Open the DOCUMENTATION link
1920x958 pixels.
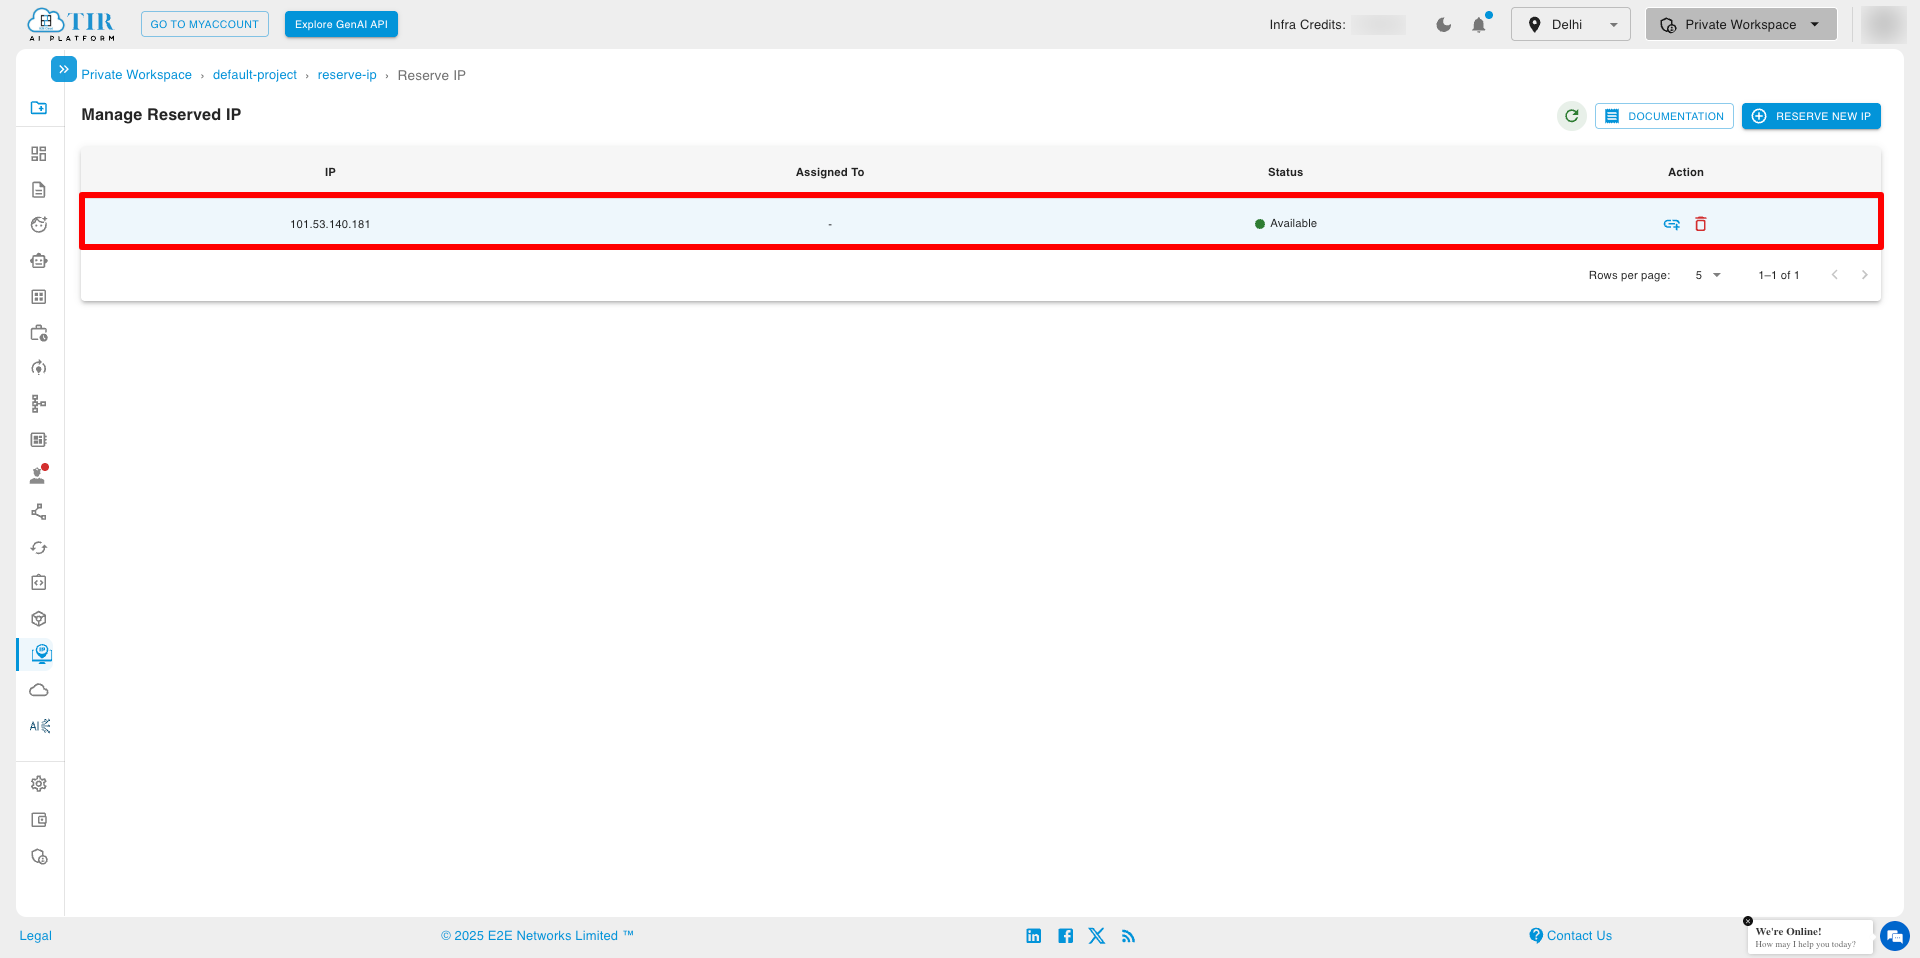click(1664, 116)
